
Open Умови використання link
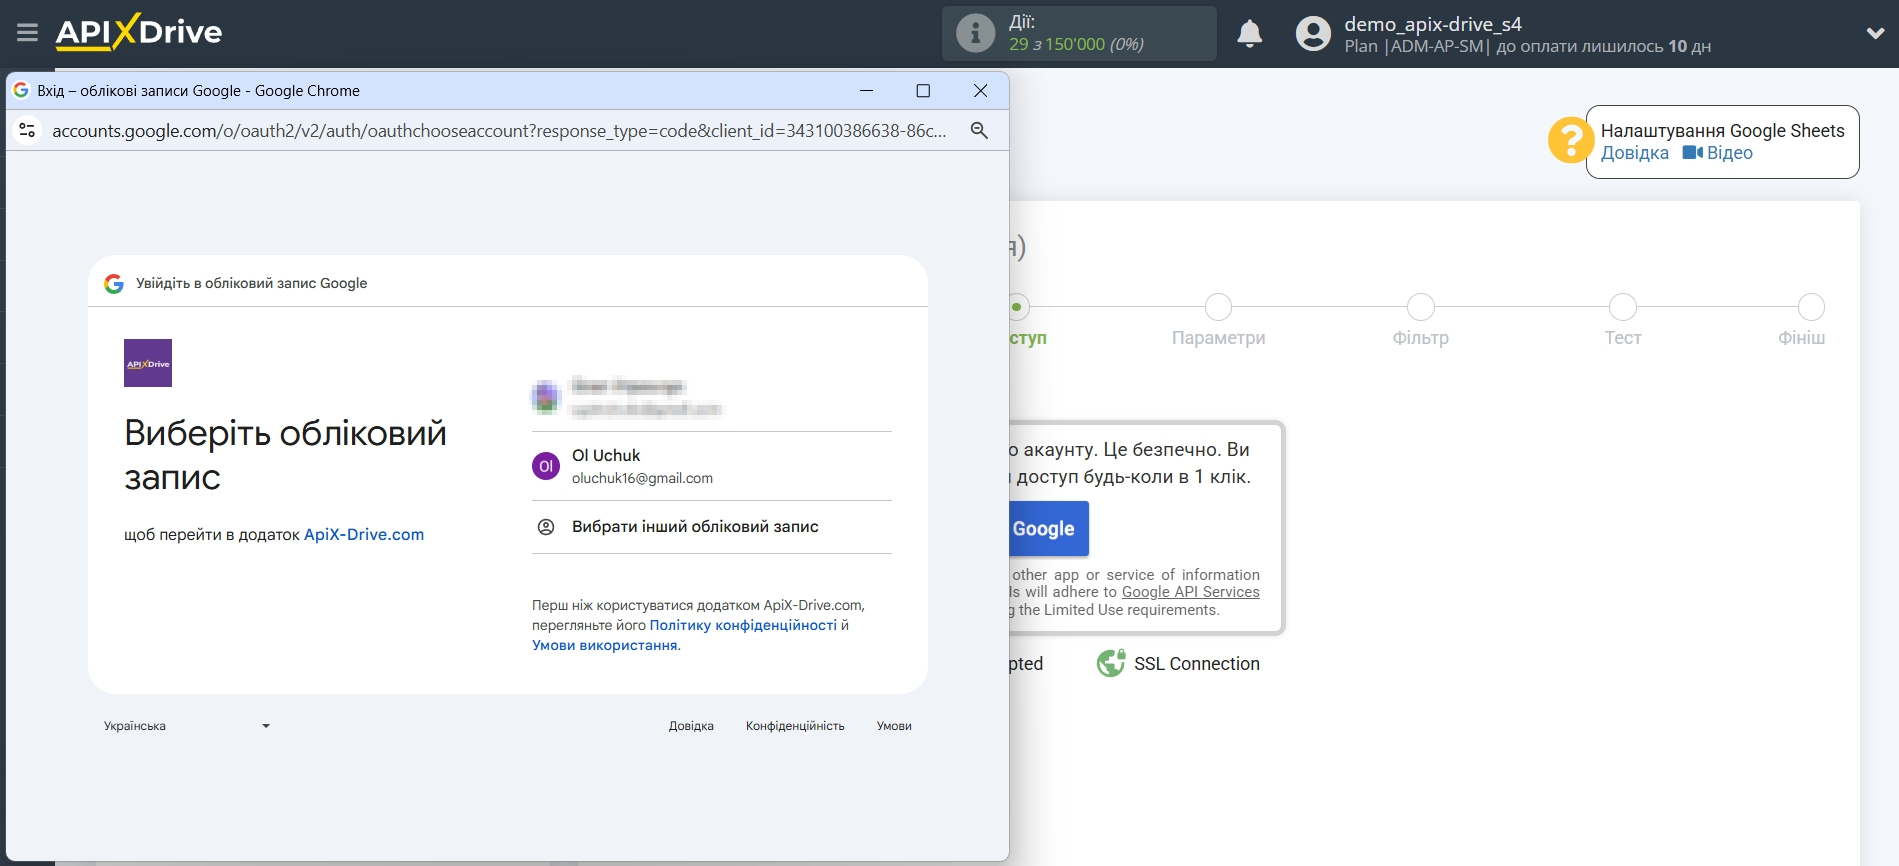point(605,645)
